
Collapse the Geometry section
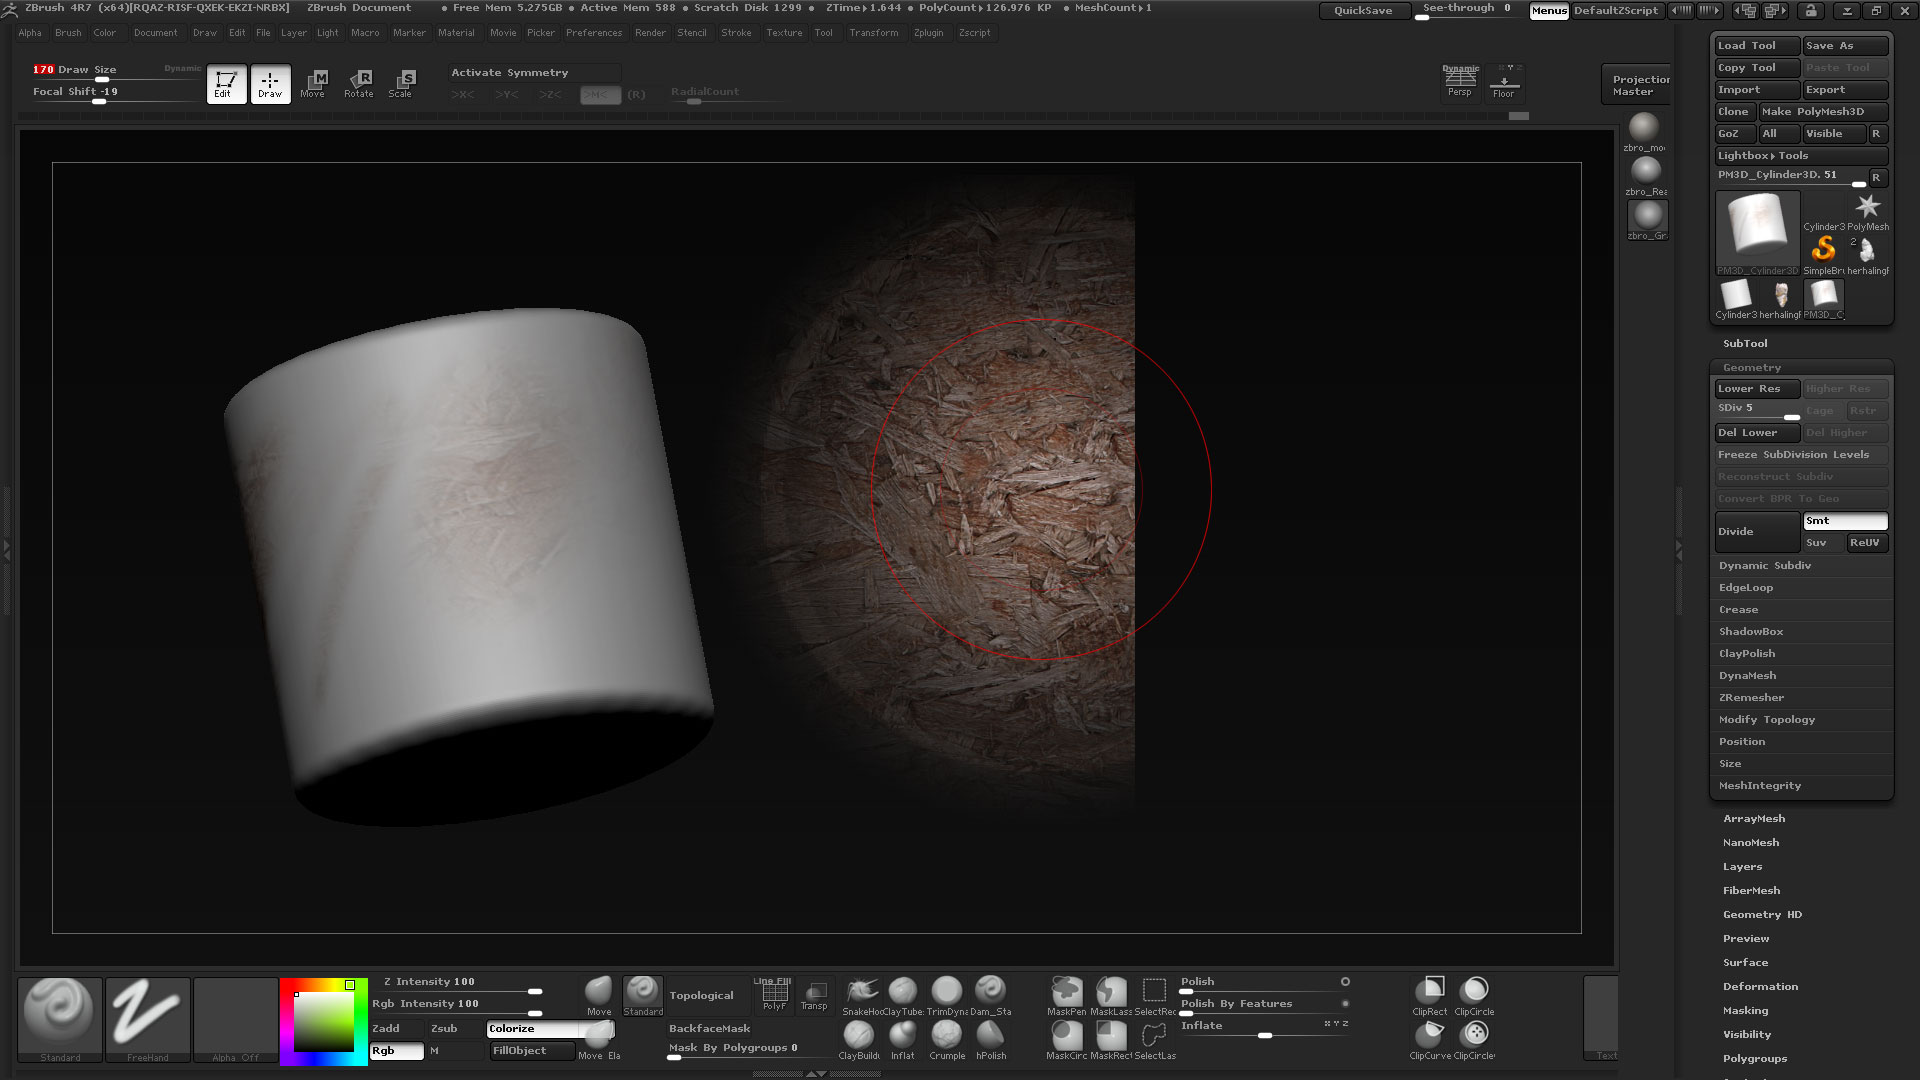[x=1751, y=367]
